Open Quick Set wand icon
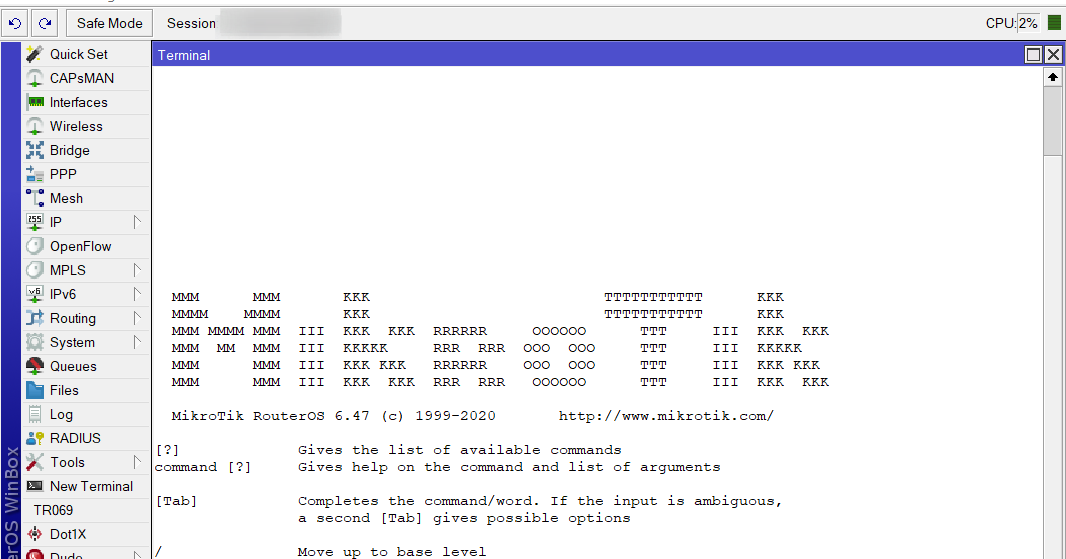 (35, 54)
